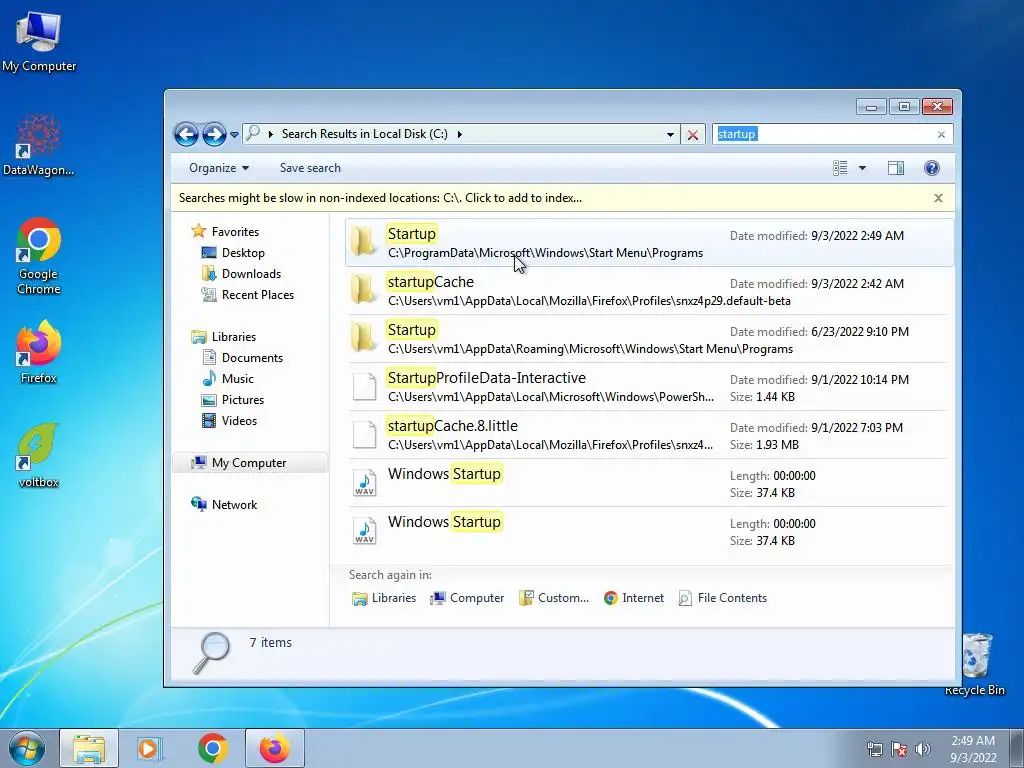Open Recent Places in navigation pane
1024x768 pixels.
point(248,295)
